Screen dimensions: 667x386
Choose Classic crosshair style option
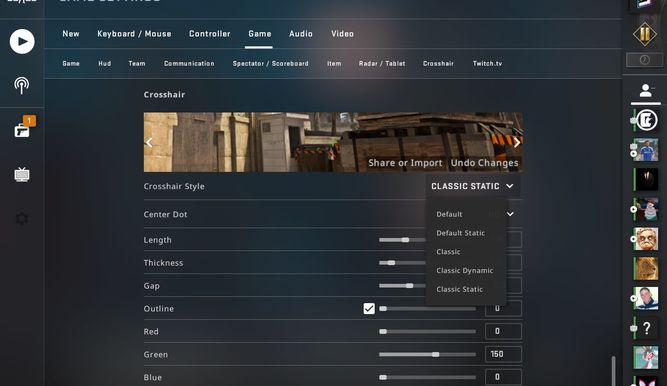448,252
